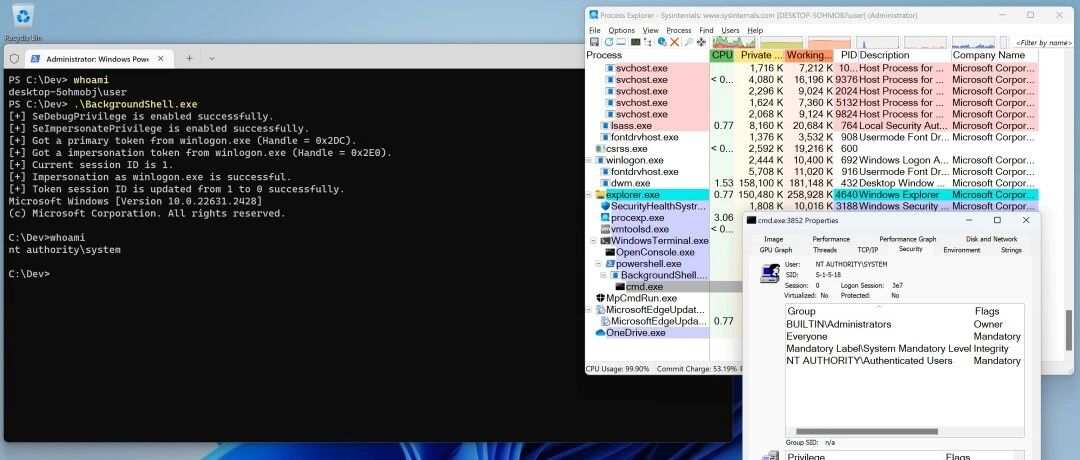Click the cmd.exe icon in process tree
Viewport: 1080px width, 460px height.
pos(620,286)
